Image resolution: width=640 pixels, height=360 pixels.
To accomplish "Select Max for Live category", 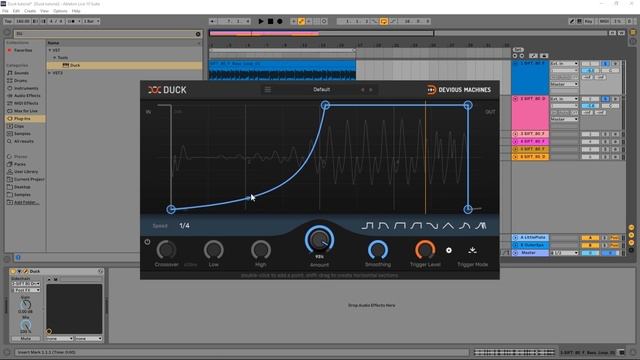I will pyautogui.click(x=25, y=111).
